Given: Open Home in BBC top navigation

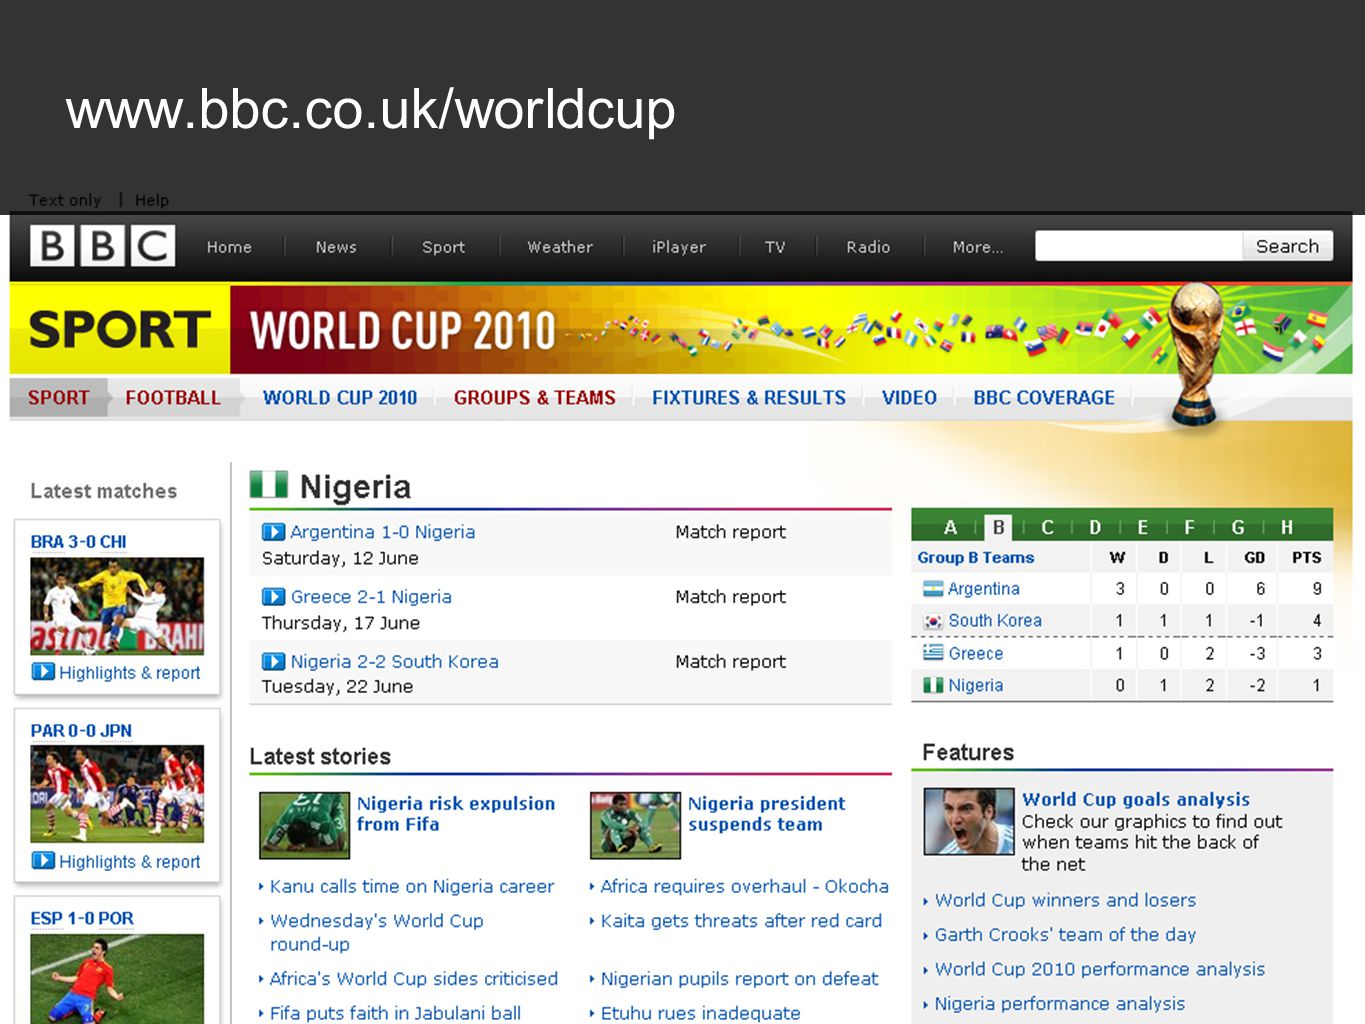Looking at the screenshot, I should pos(229,247).
